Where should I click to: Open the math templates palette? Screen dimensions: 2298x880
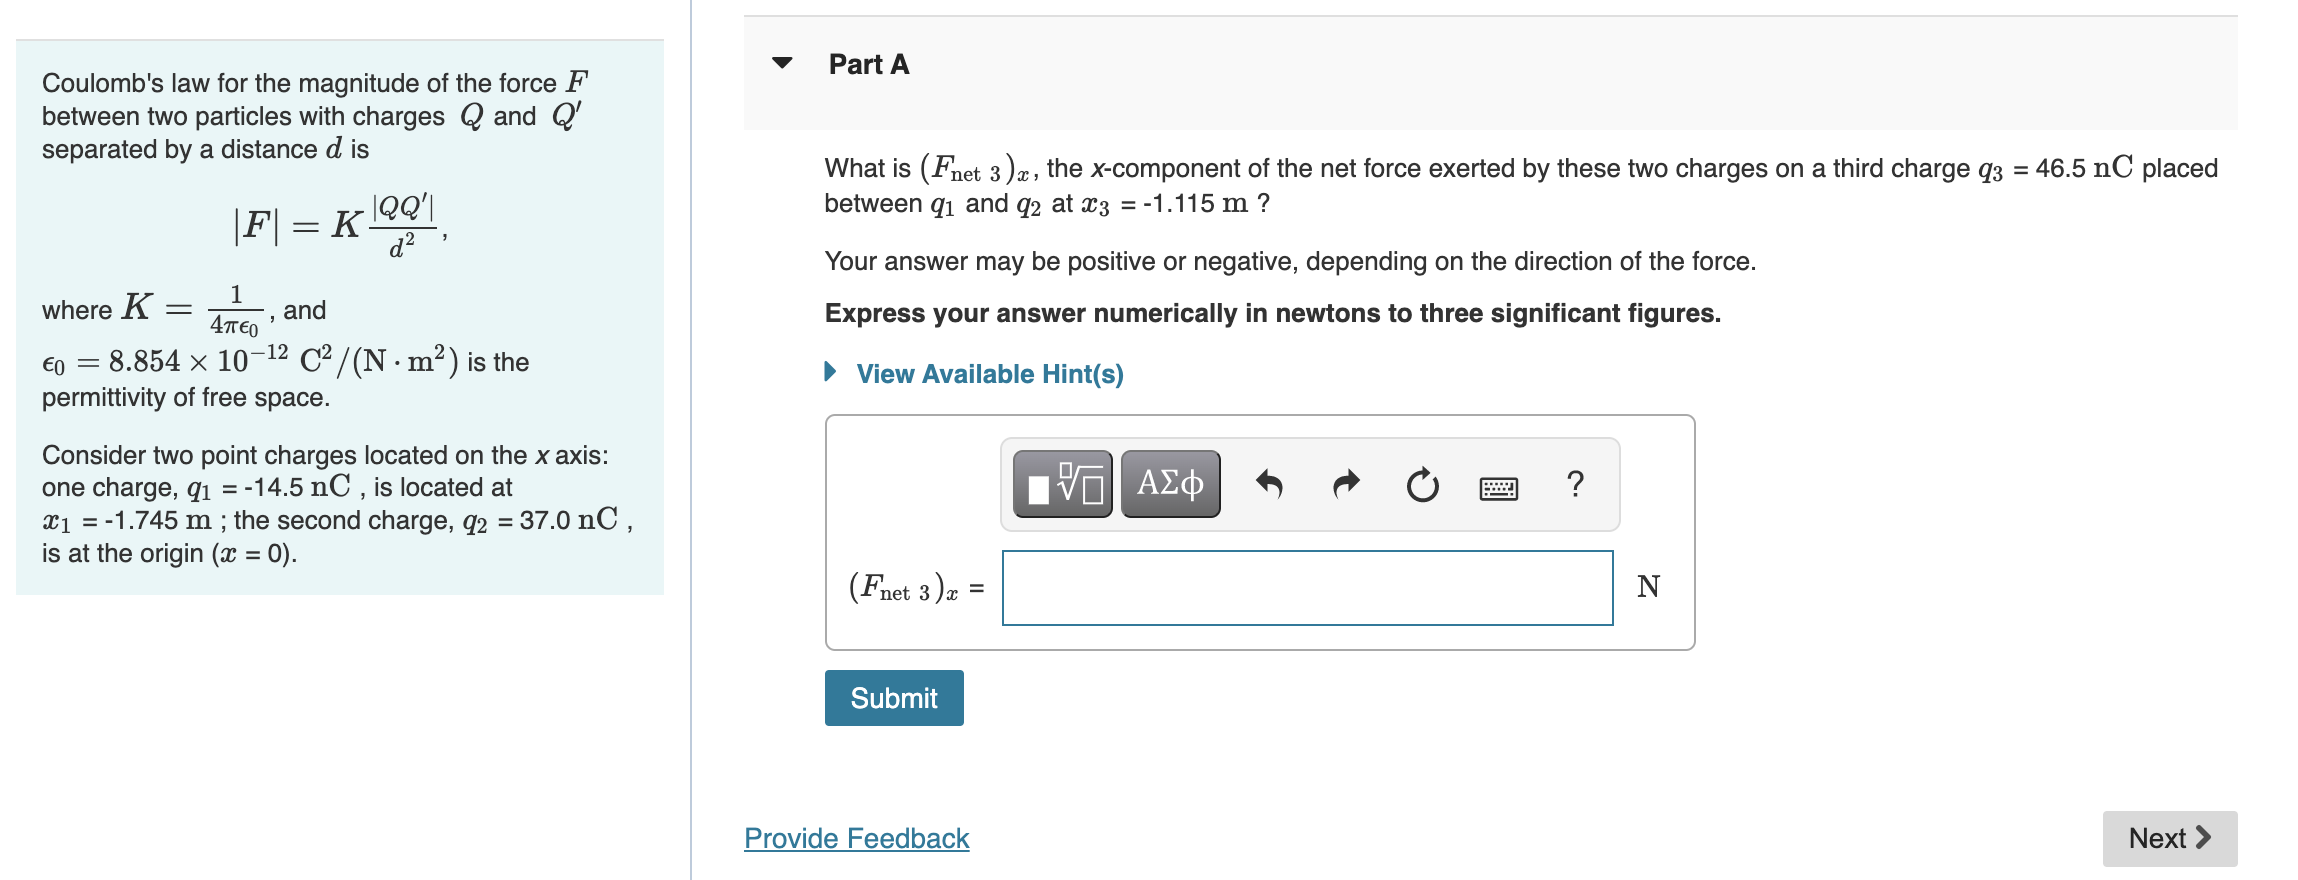point(1063,484)
